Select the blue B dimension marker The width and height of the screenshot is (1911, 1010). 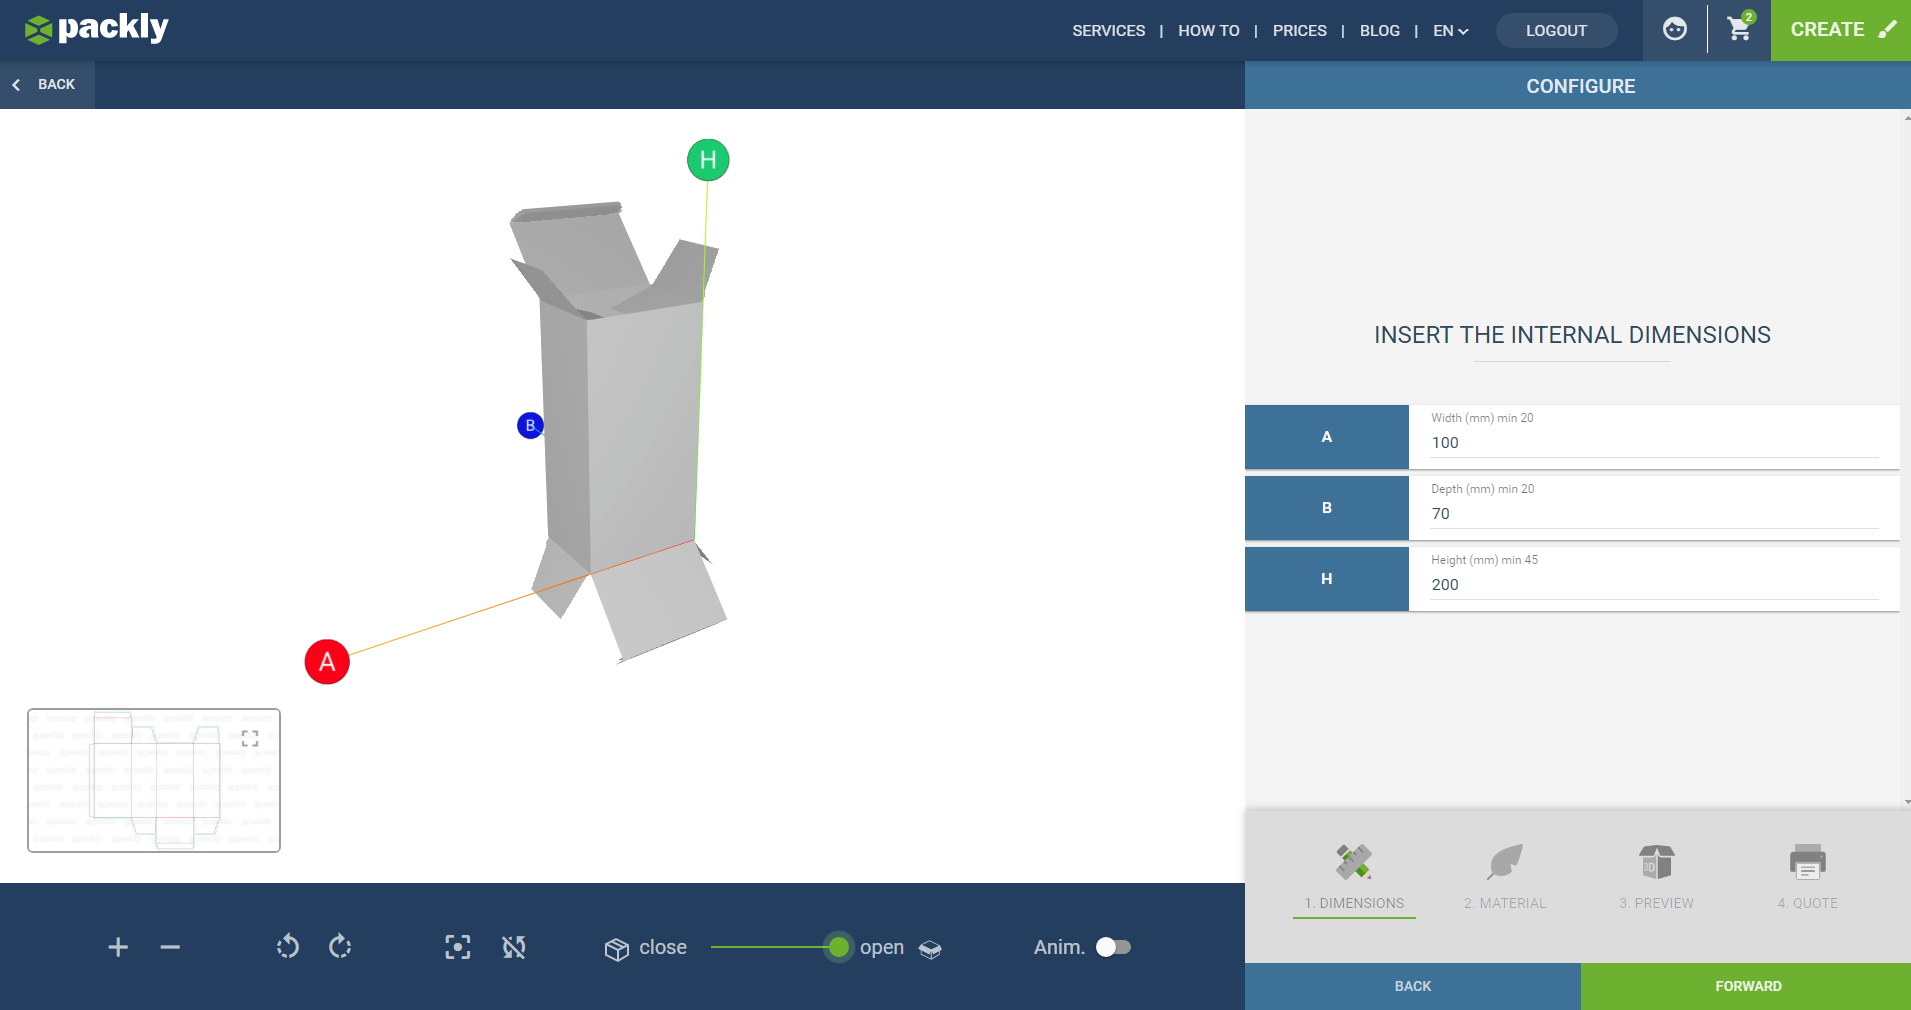(x=530, y=425)
